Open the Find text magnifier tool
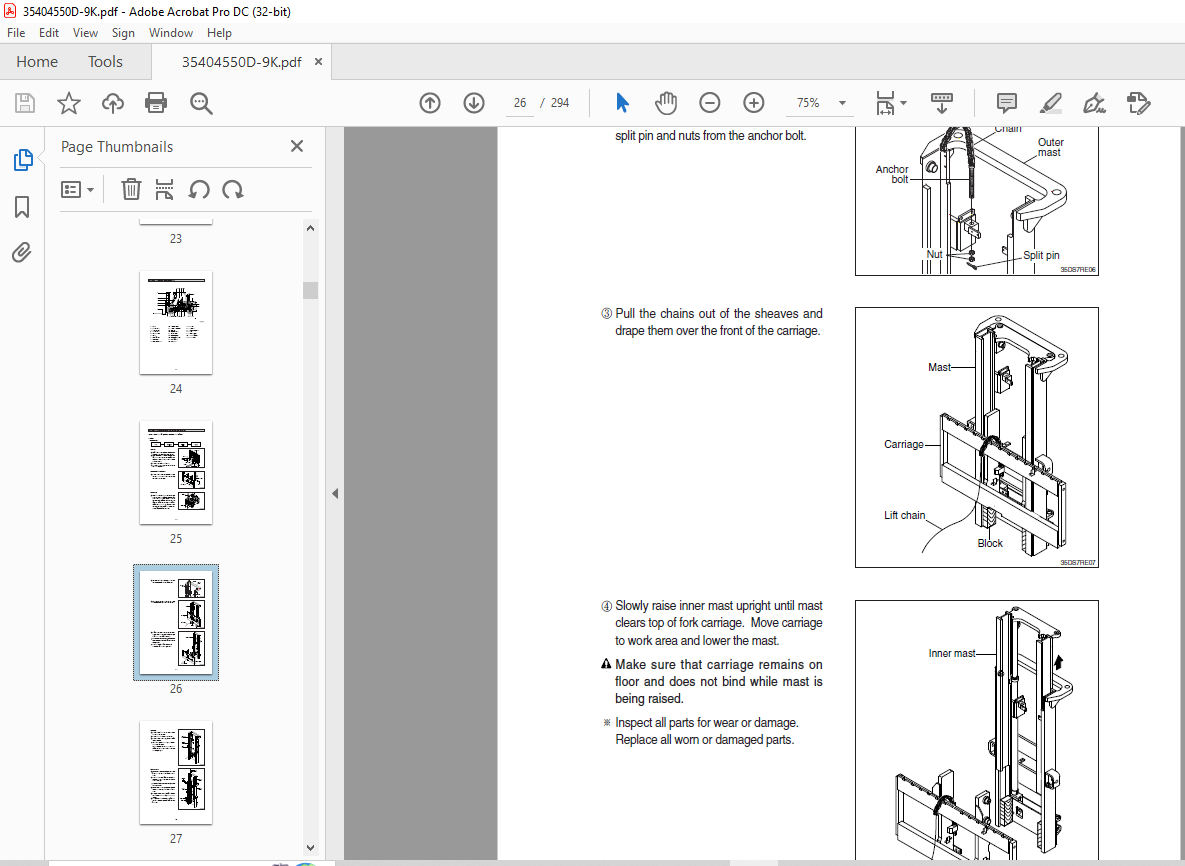 pyautogui.click(x=201, y=103)
